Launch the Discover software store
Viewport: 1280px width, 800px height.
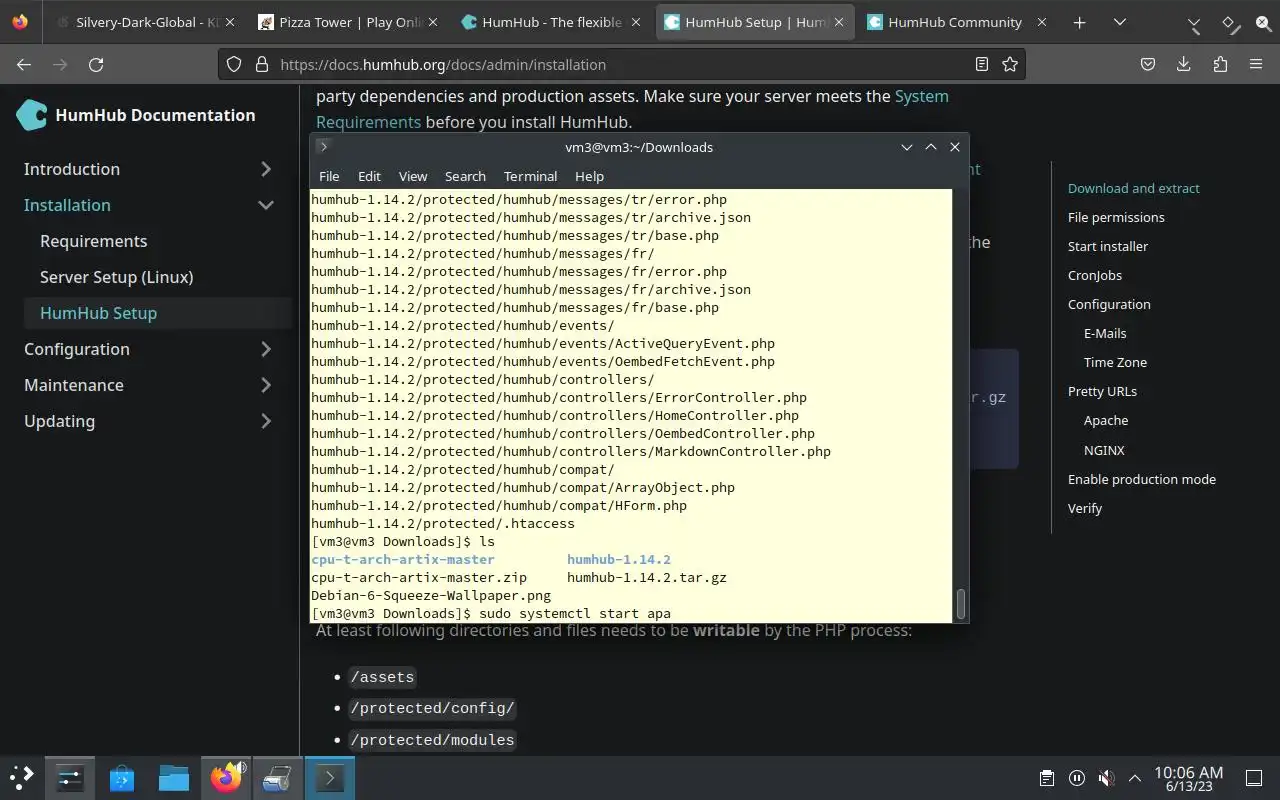(x=122, y=777)
